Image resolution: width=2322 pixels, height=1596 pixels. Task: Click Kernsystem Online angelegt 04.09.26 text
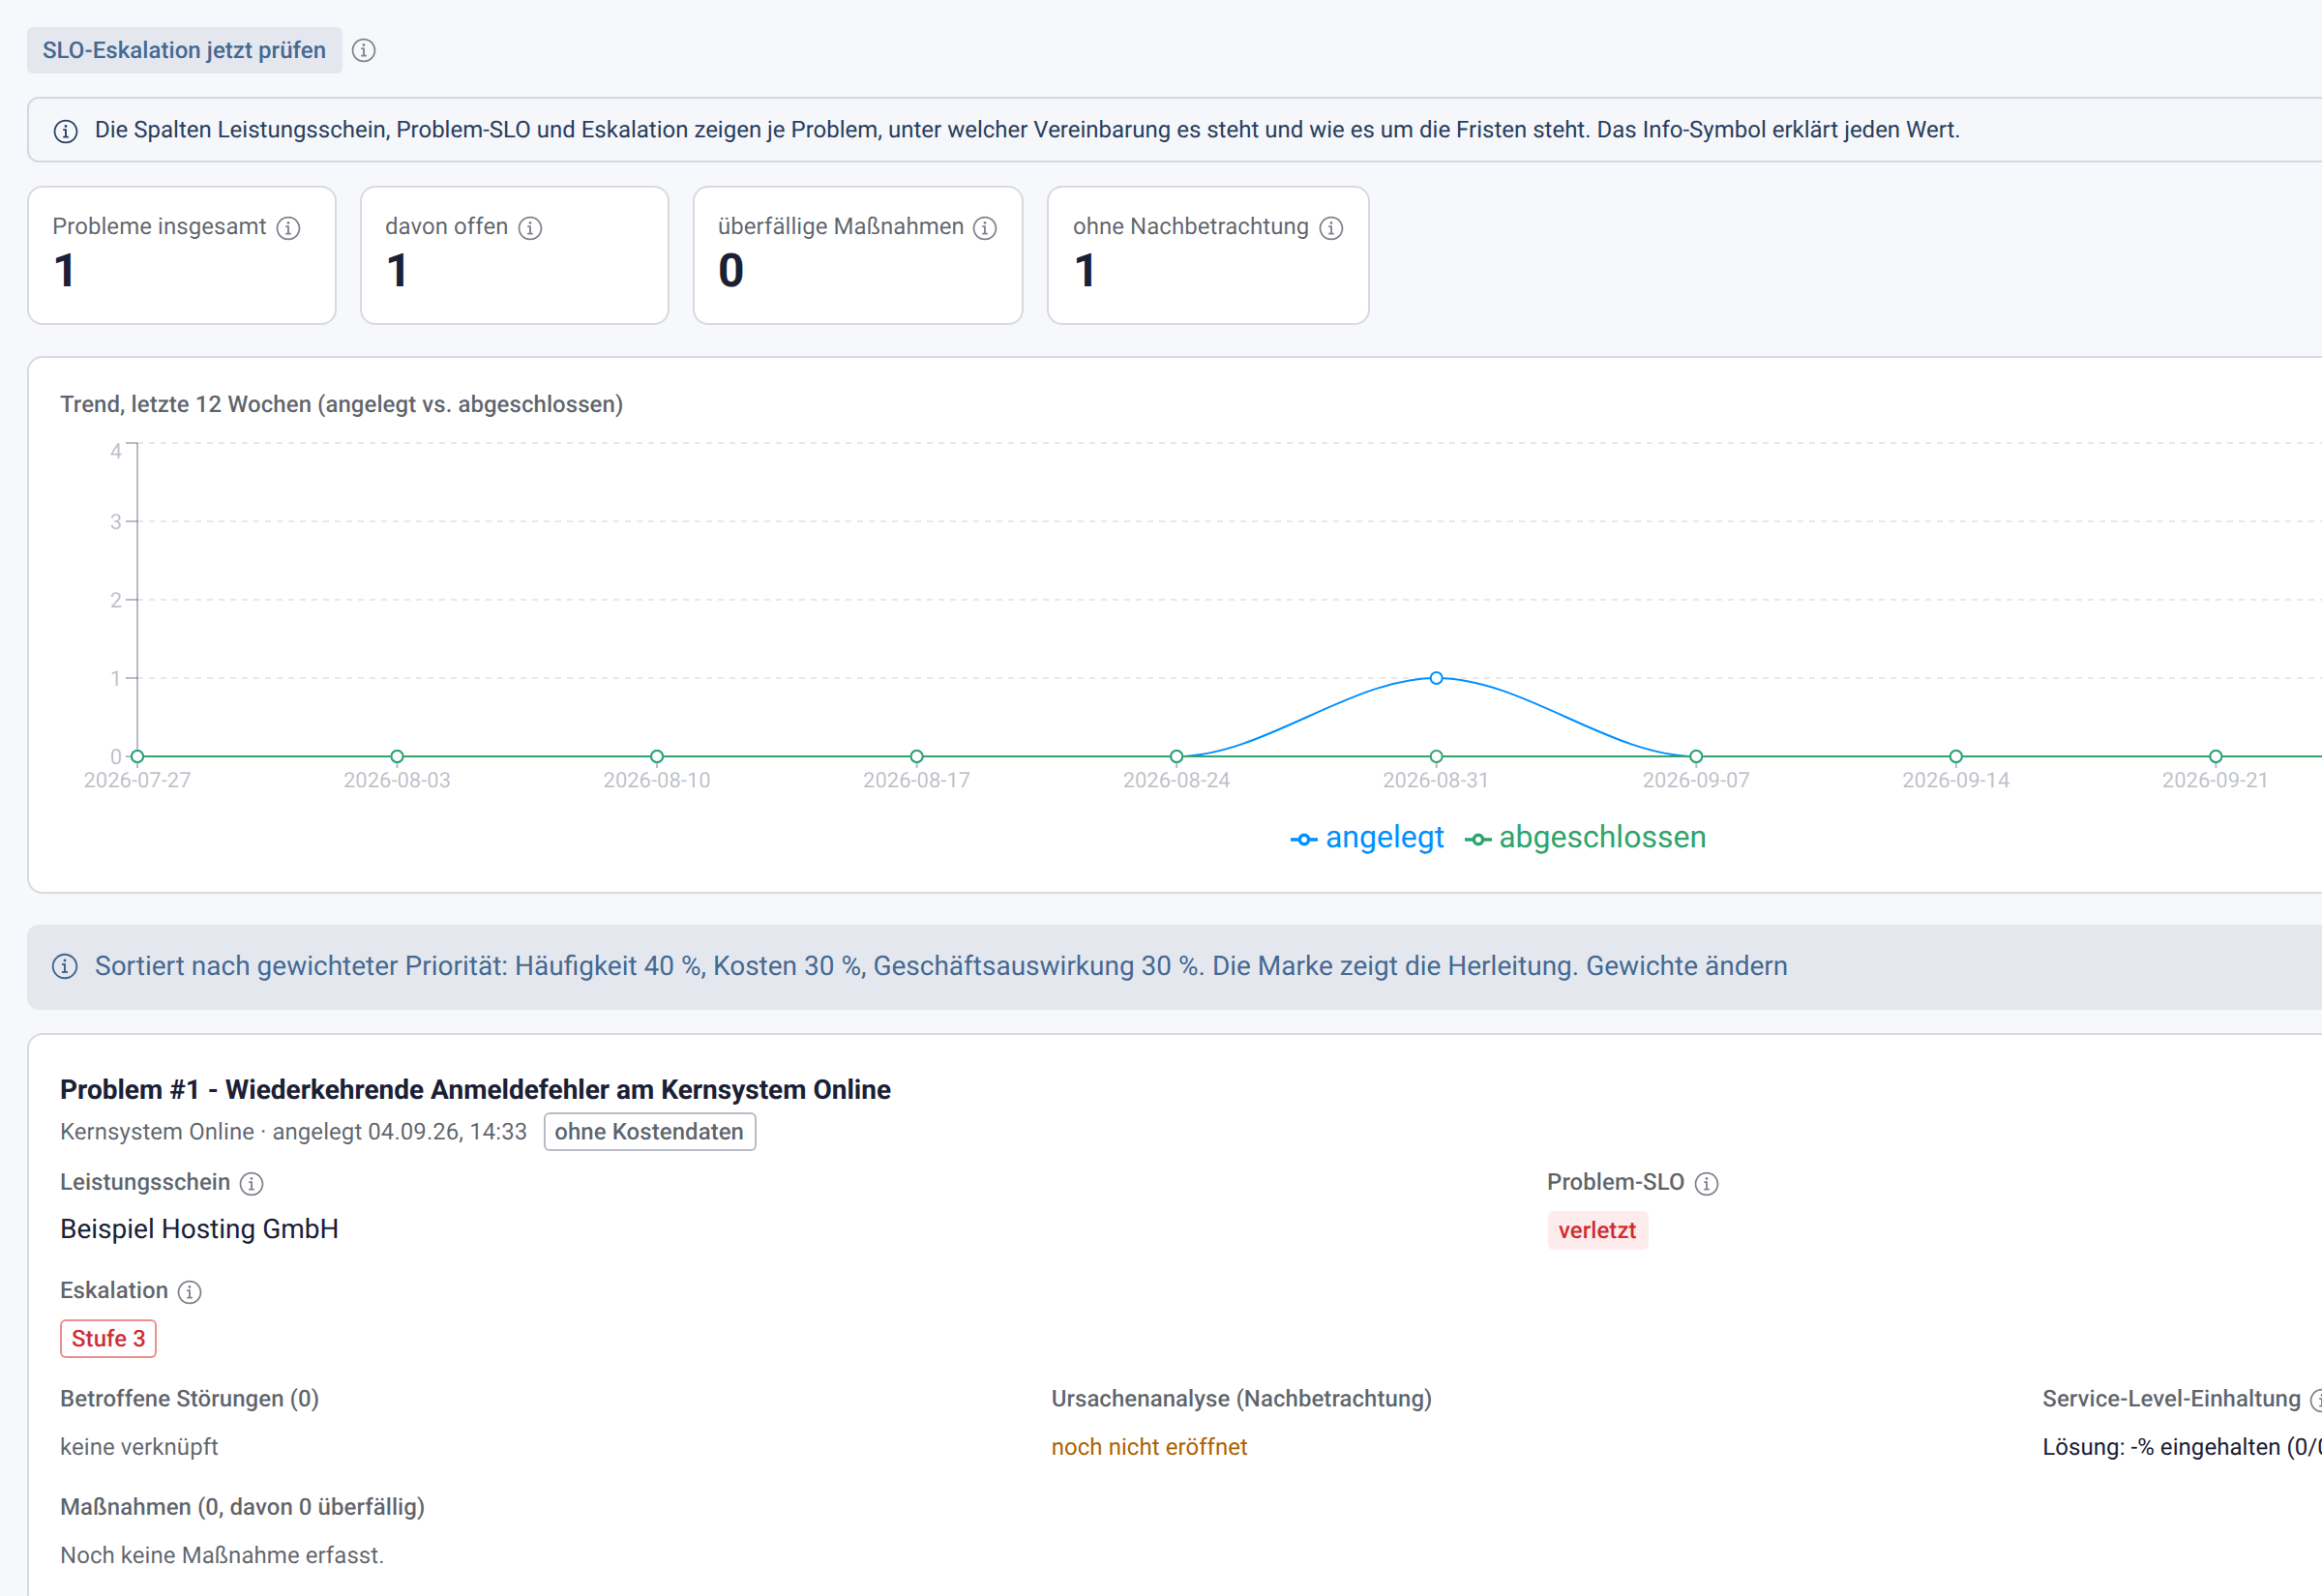point(293,1132)
